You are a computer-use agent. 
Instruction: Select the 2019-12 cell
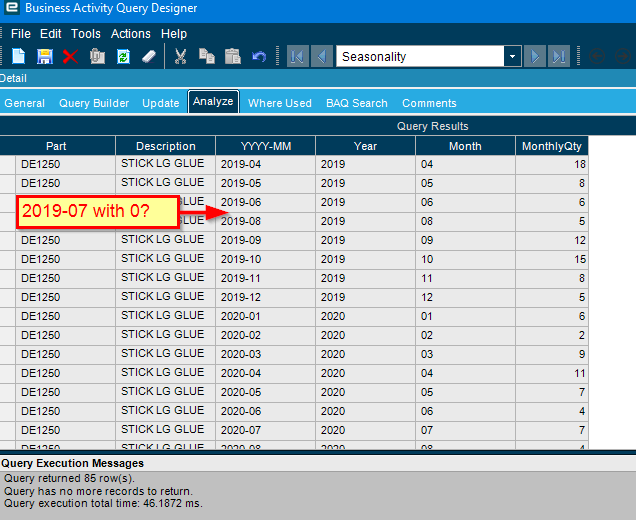pyautogui.click(x=266, y=297)
